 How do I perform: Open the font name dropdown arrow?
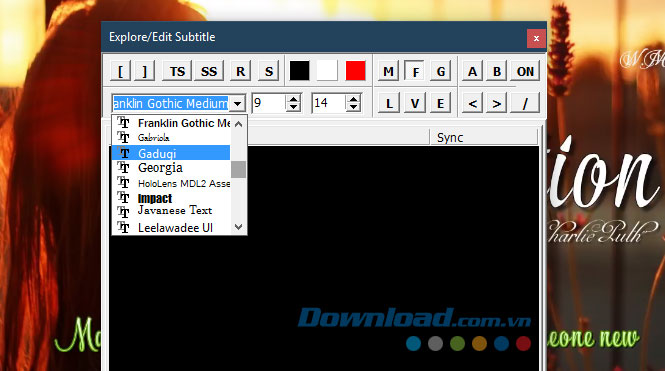click(x=238, y=103)
